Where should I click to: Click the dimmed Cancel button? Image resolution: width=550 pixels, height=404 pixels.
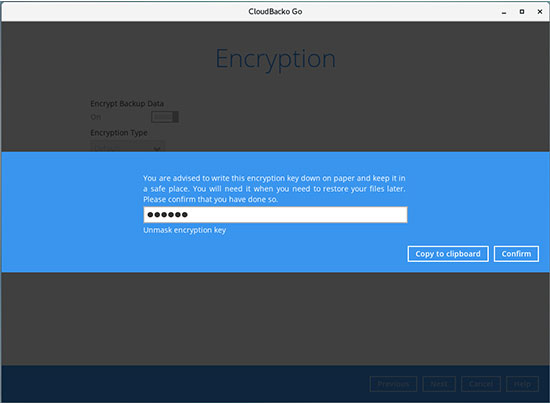pyautogui.click(x=481, y=384)
